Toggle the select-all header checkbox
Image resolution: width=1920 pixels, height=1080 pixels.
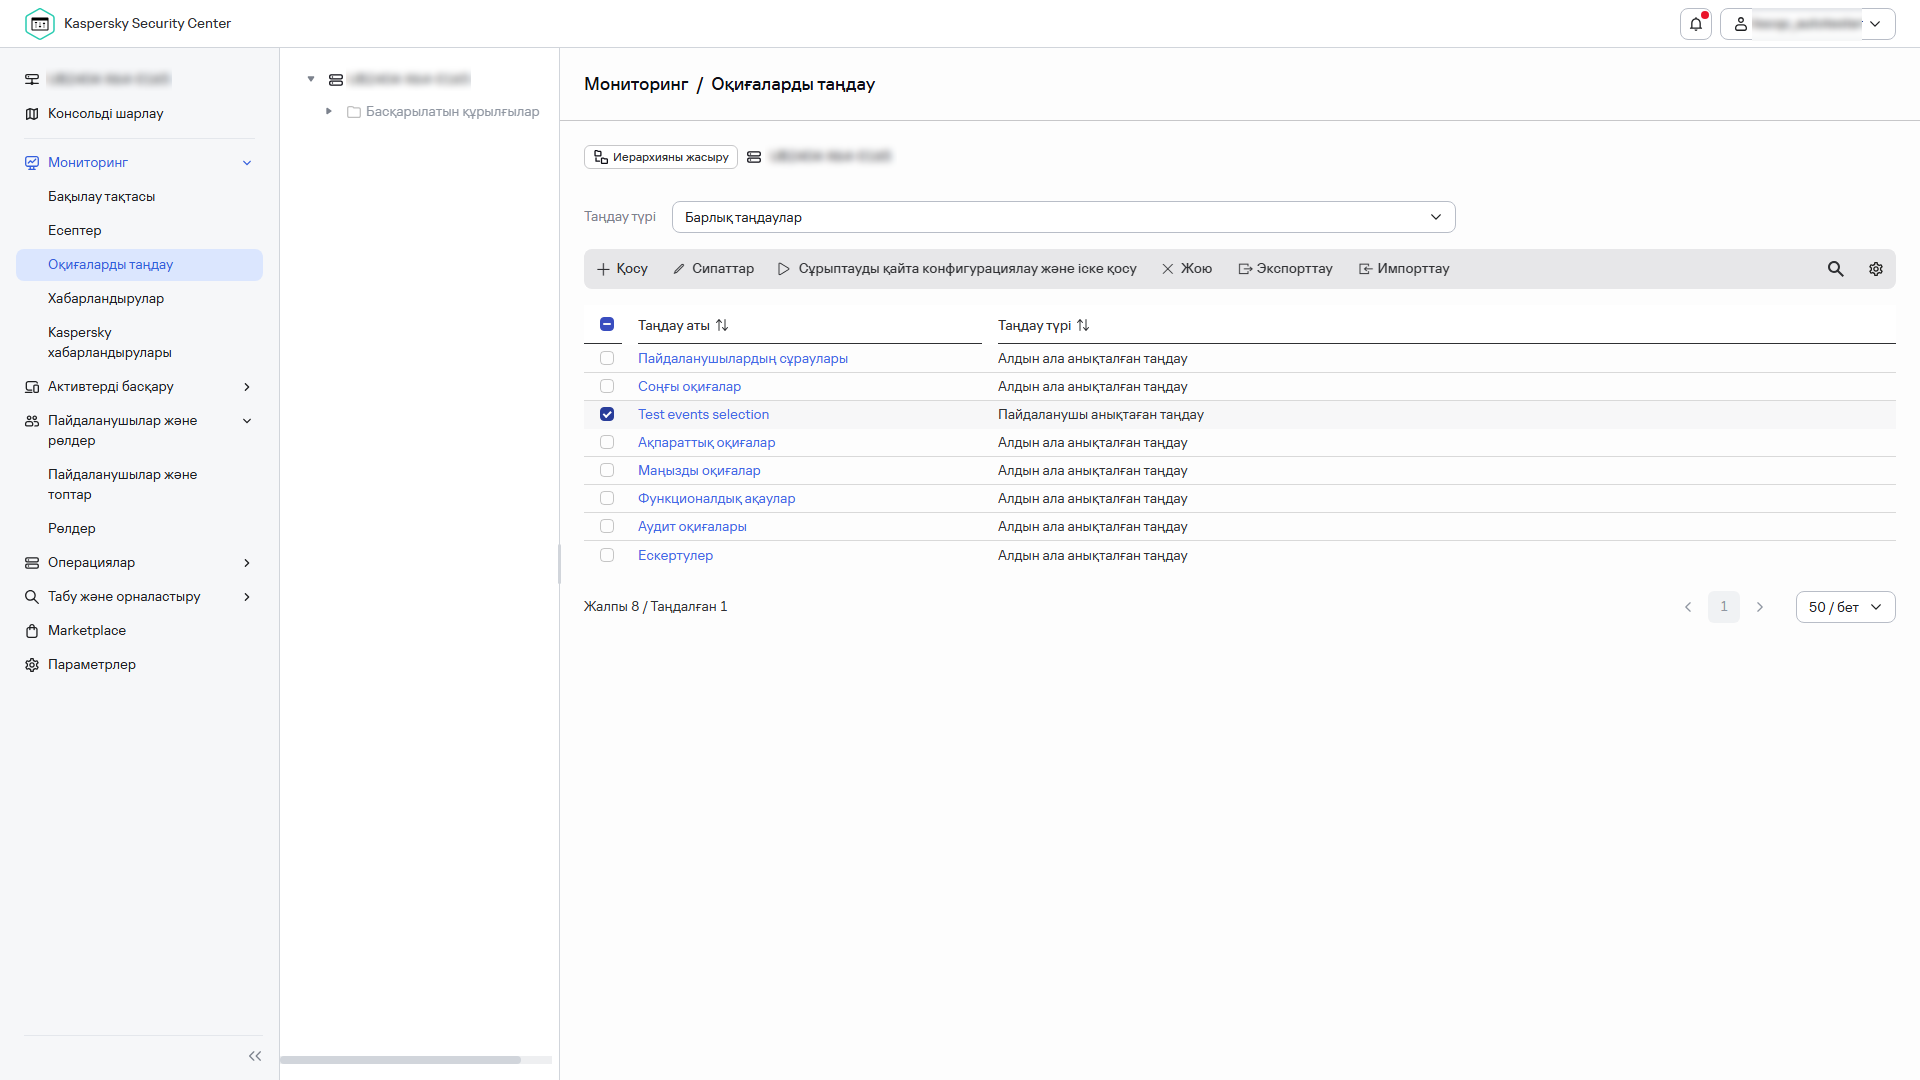[x=607, y=324]
